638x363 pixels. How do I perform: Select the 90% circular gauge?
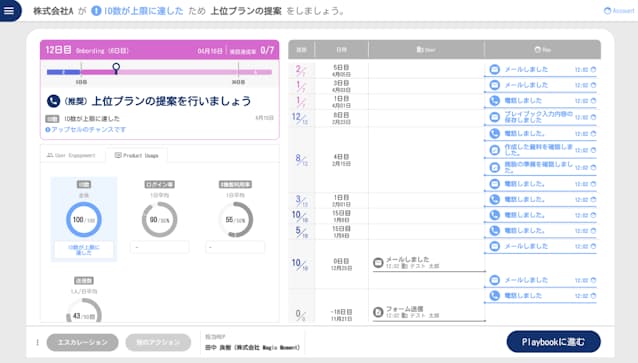[160, 220]
